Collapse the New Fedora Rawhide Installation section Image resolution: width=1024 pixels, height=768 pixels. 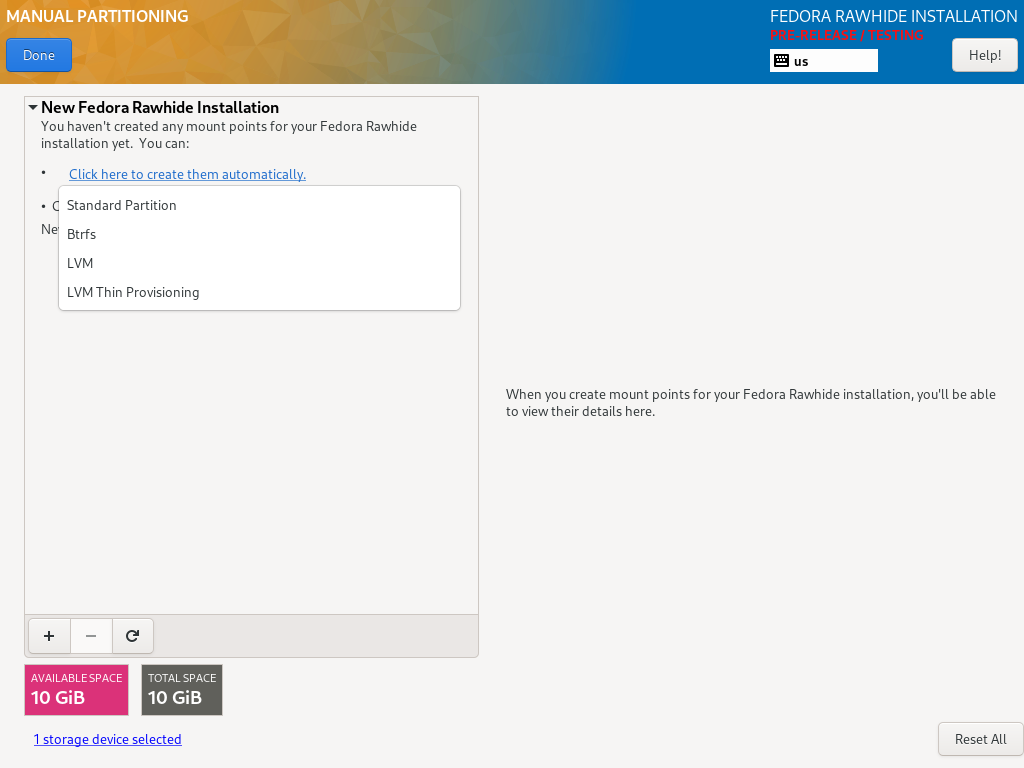[33, 108]
